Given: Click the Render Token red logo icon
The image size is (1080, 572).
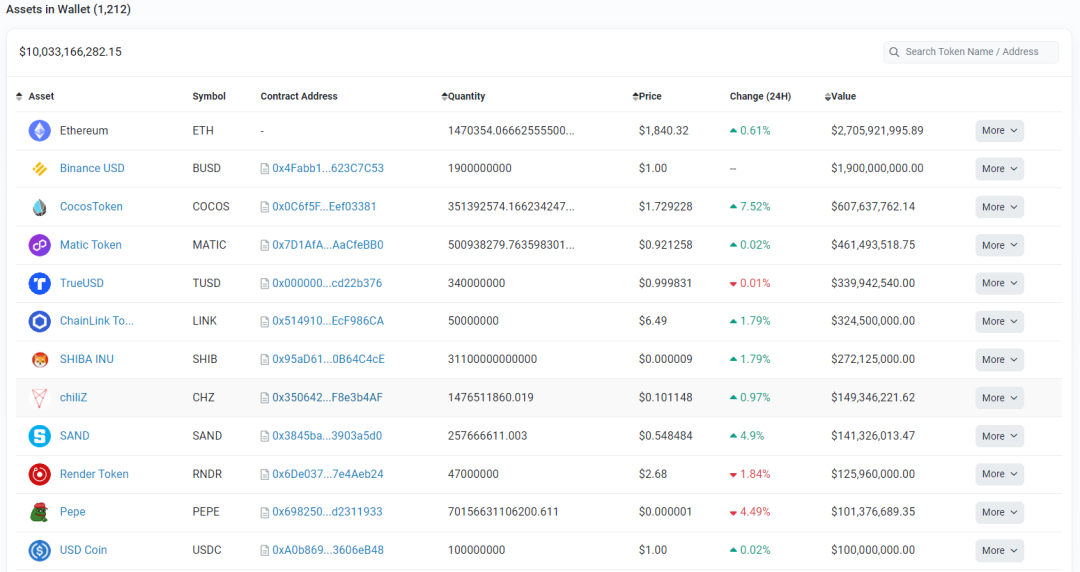Looking at the screenshot, I should click(x=39, y=474).
